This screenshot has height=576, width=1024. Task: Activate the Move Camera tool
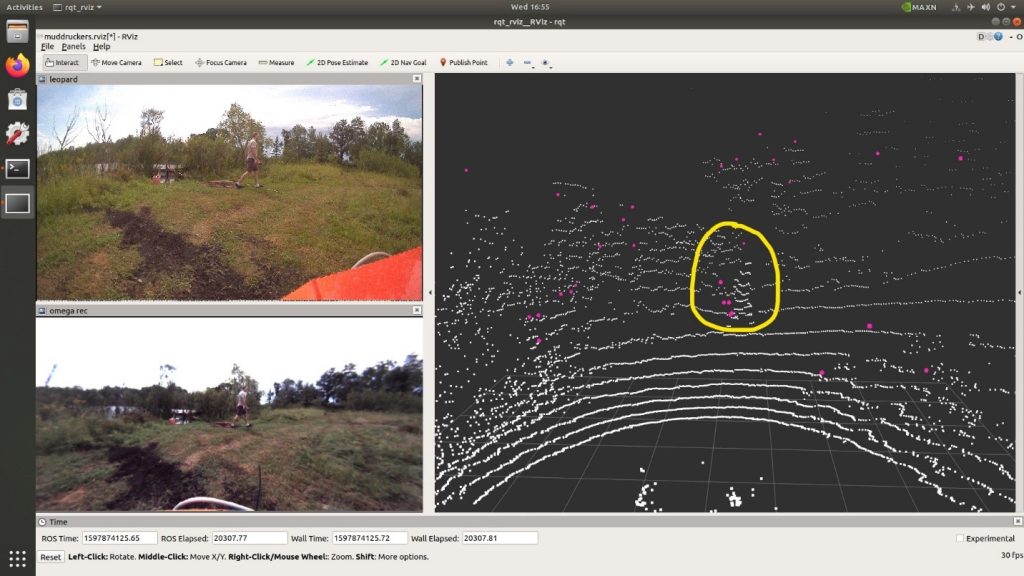117,62
